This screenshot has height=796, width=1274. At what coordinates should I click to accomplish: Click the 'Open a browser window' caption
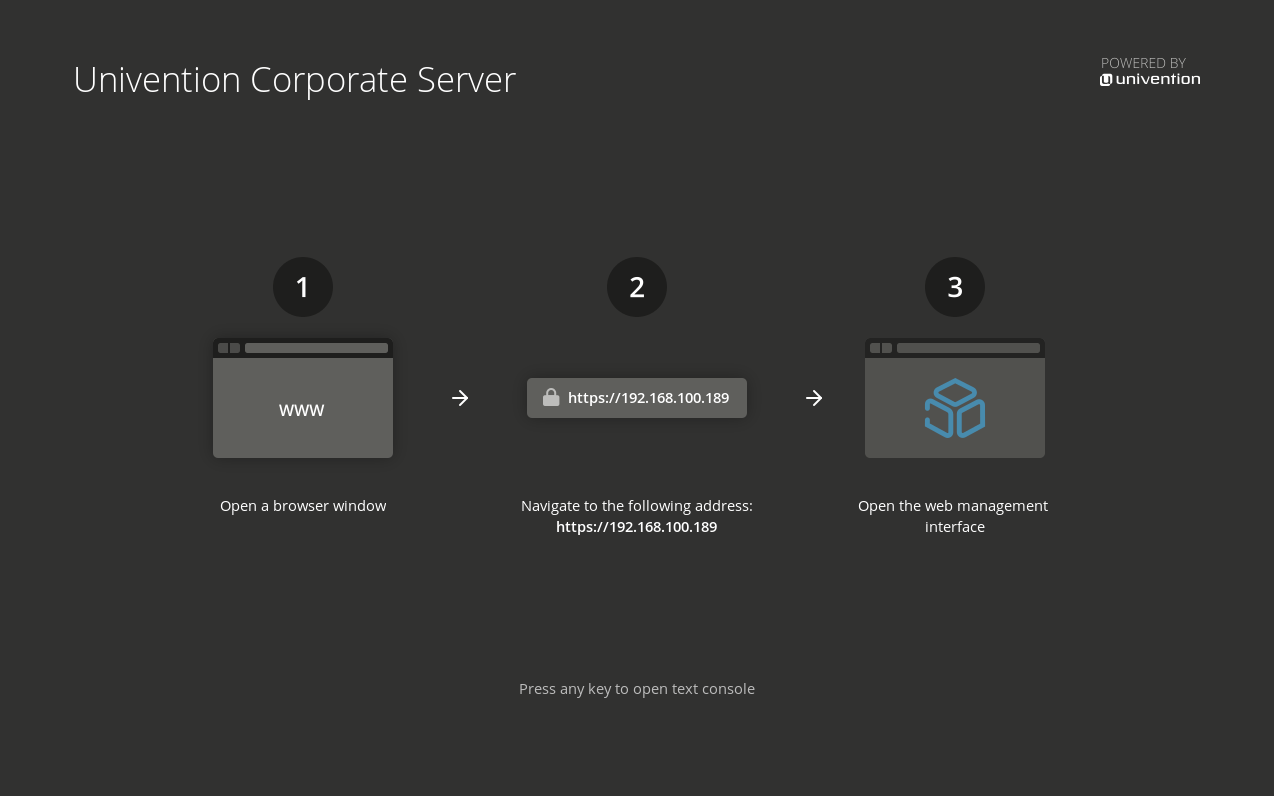tap(303, 506)
